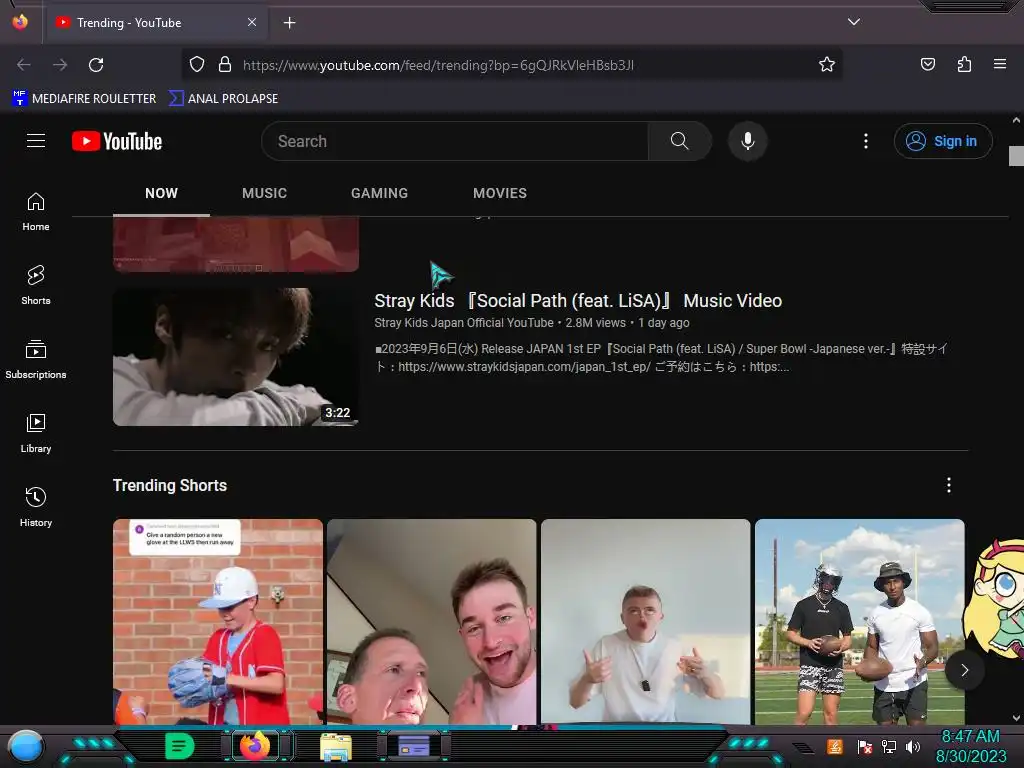Go forward with browser forward arrow

pos(60,65)
